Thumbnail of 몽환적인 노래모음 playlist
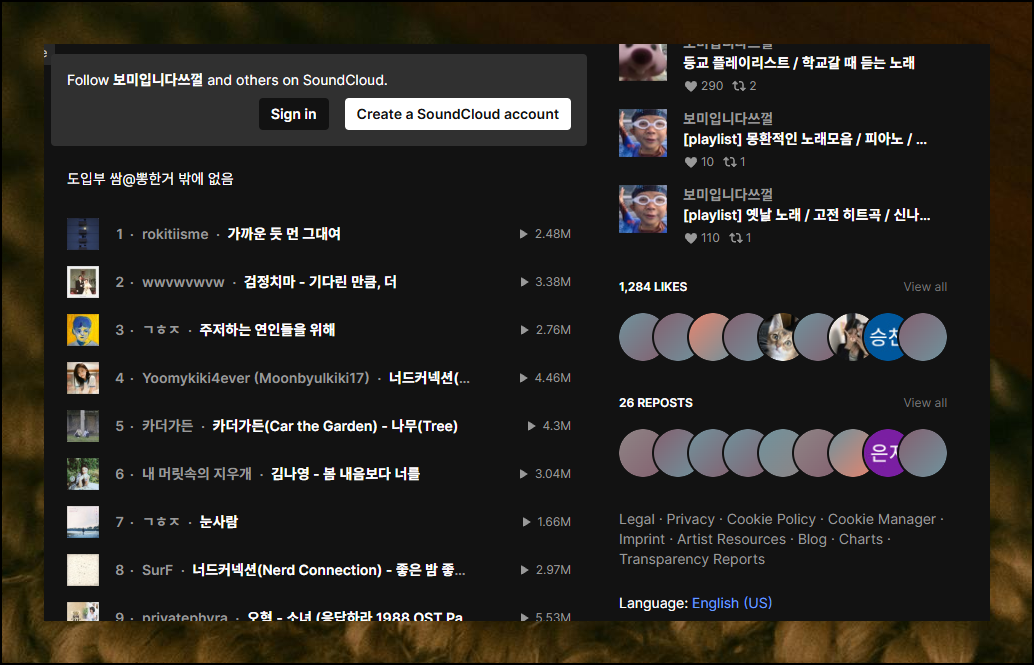 pos(643,133)
